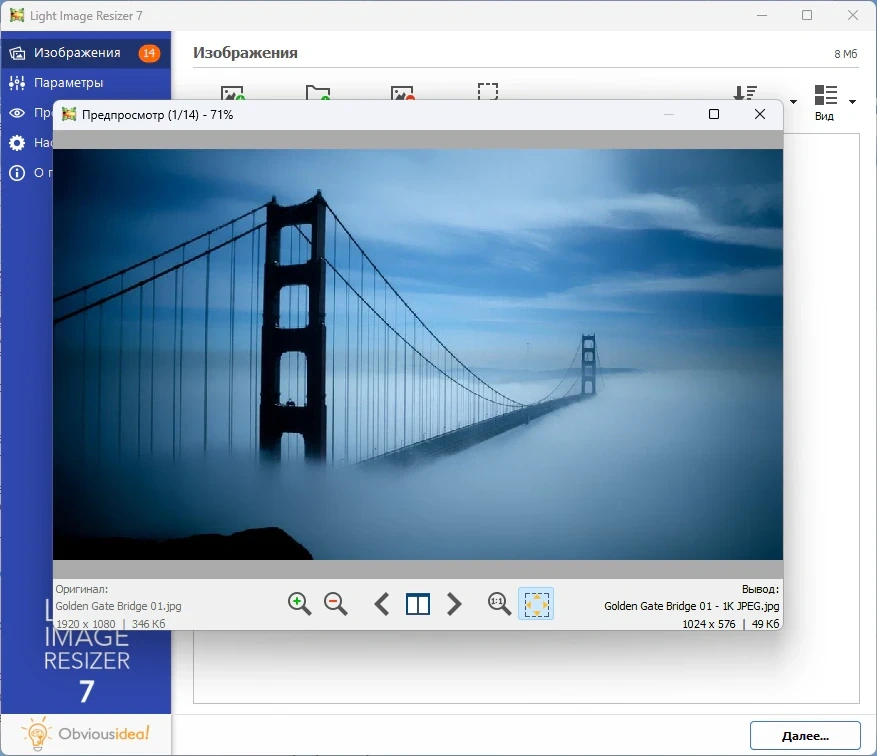Maximize the Предпросмотр preview window

pos(714,114)
